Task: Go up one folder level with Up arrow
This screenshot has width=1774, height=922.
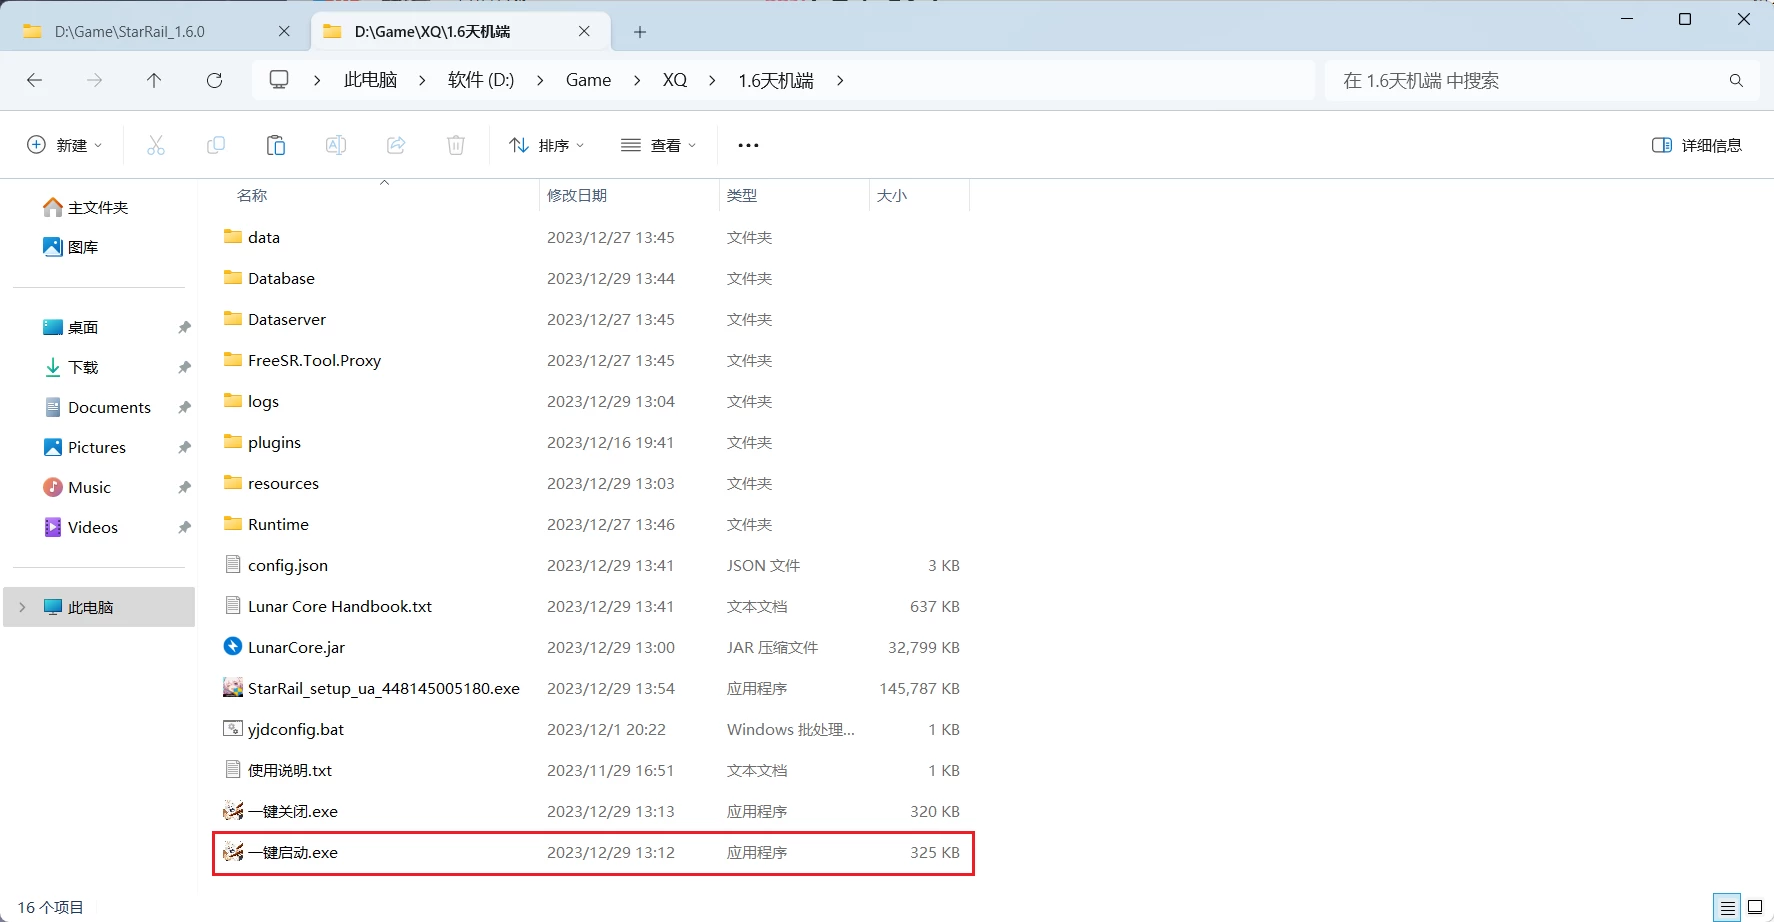Action: click(154, 81)
